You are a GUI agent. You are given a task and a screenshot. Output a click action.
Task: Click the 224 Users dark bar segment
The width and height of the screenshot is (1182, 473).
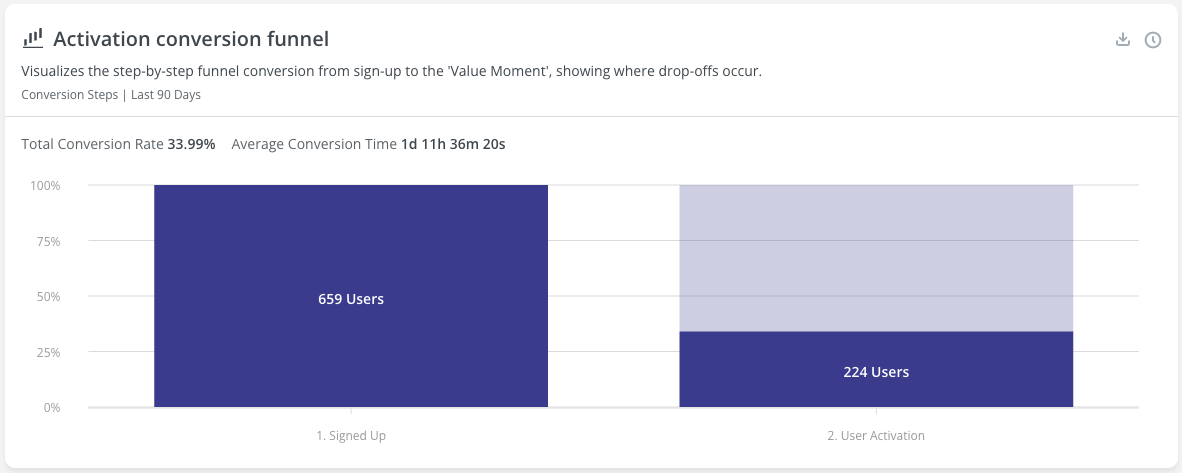click(876, 370)
